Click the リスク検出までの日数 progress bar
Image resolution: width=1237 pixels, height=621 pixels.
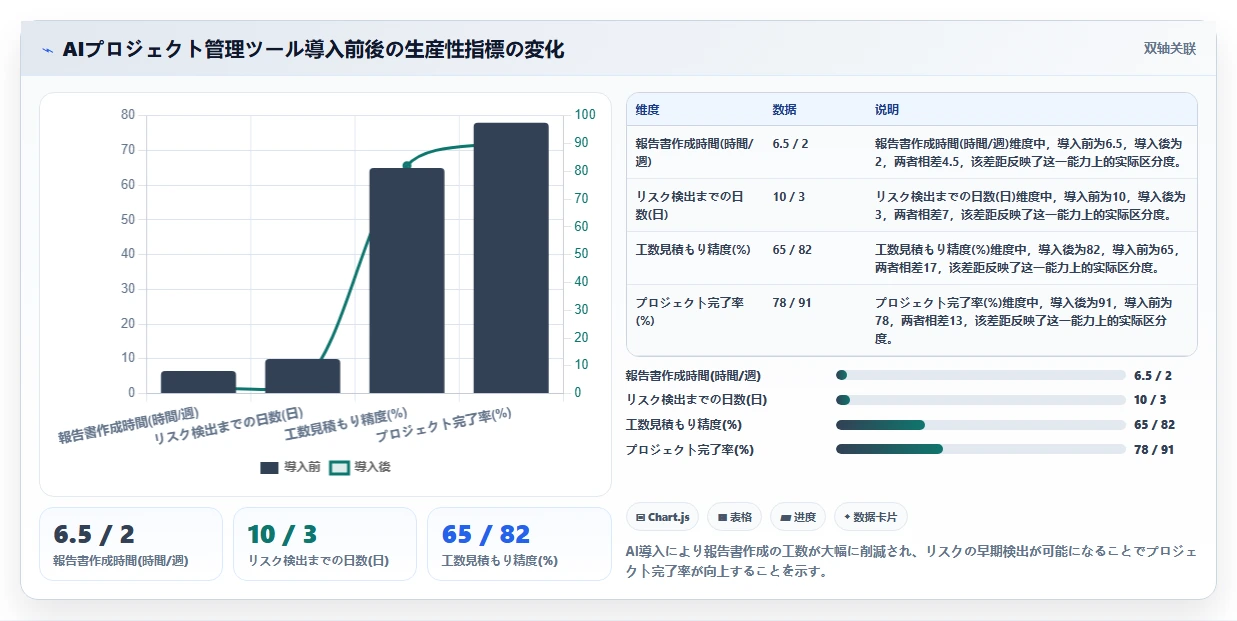pos(981,400)
